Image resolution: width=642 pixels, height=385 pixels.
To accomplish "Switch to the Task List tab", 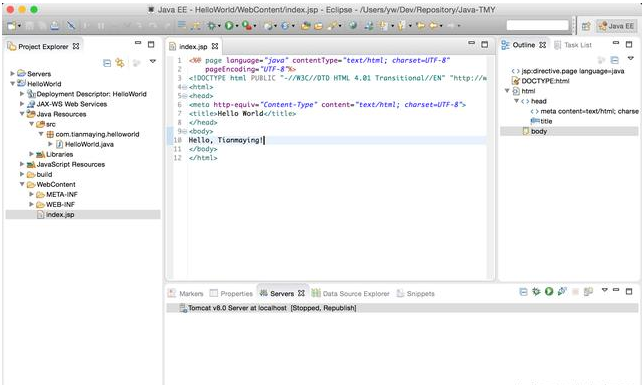I will coord(573,45).
